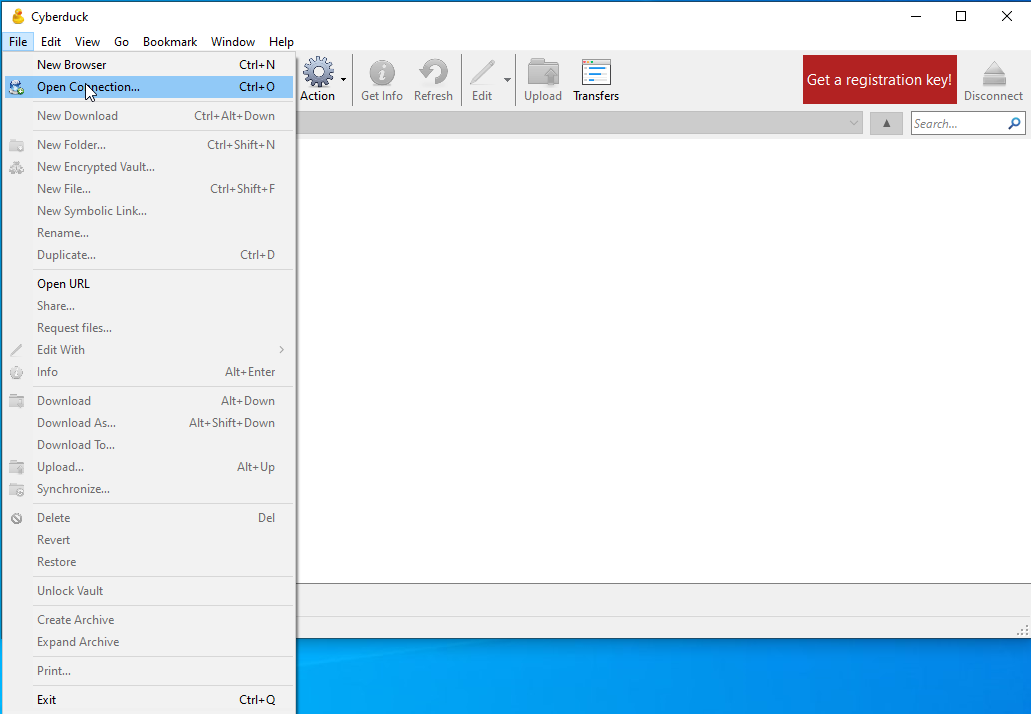Click the Open Connection globe icon
1031x714 pixels.
(x=16, y=87)
